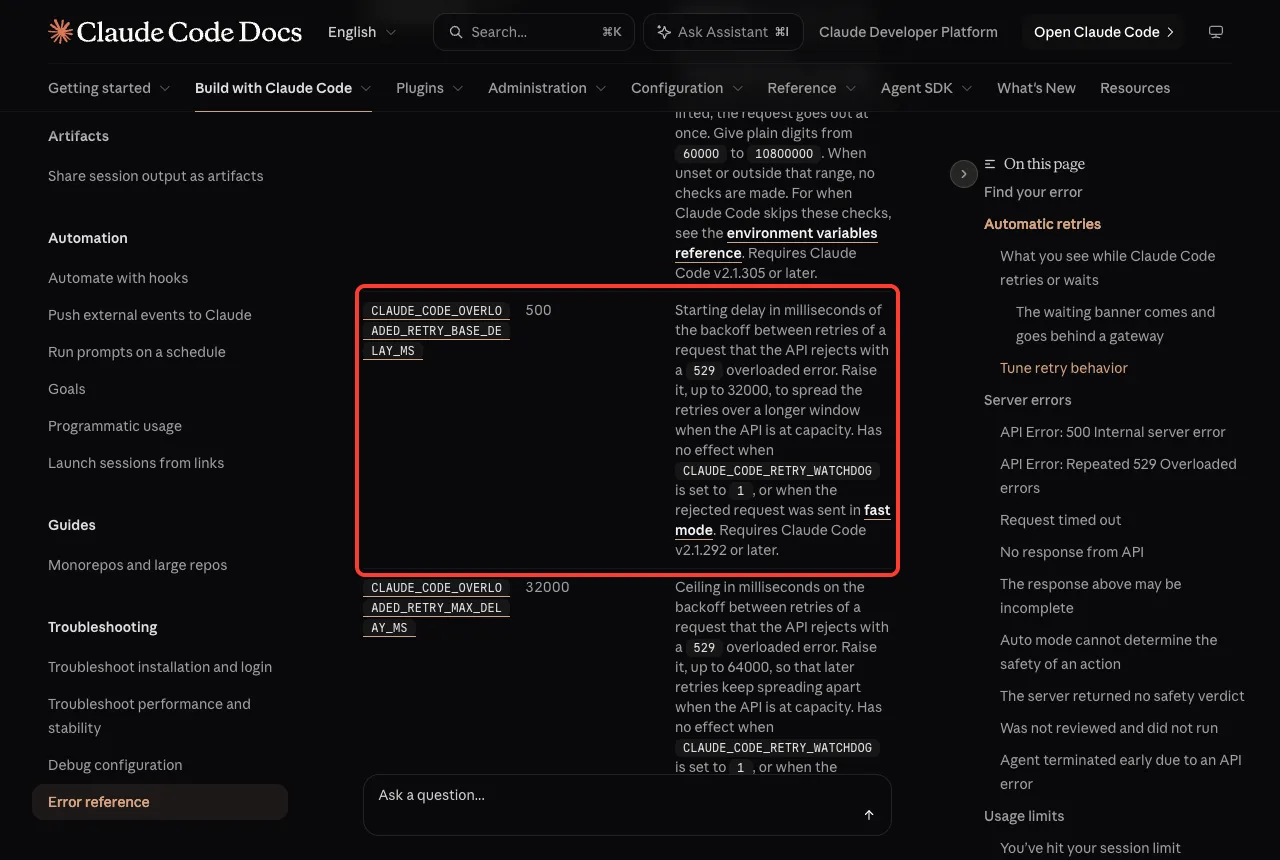Jump to API Error: 500 Internal server error
The width and height of the screenshot is (1280, 860).
[1113, 432]
